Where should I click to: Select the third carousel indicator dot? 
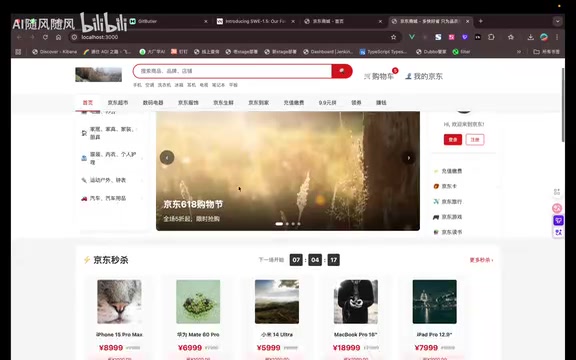[293, 223]
